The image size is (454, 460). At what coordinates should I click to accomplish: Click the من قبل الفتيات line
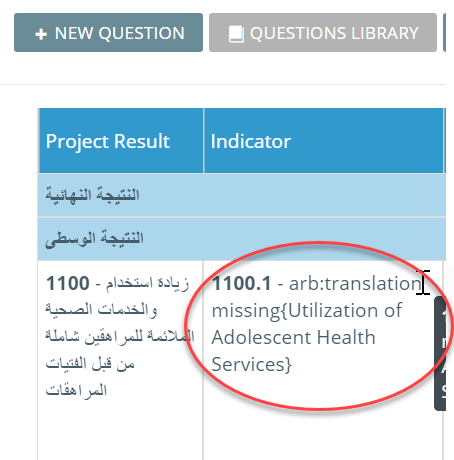click(90, 363)
